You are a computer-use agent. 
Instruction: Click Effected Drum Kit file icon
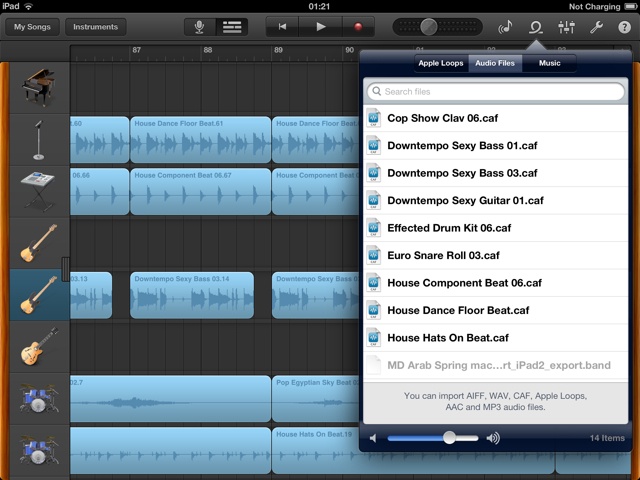point(373,228)
